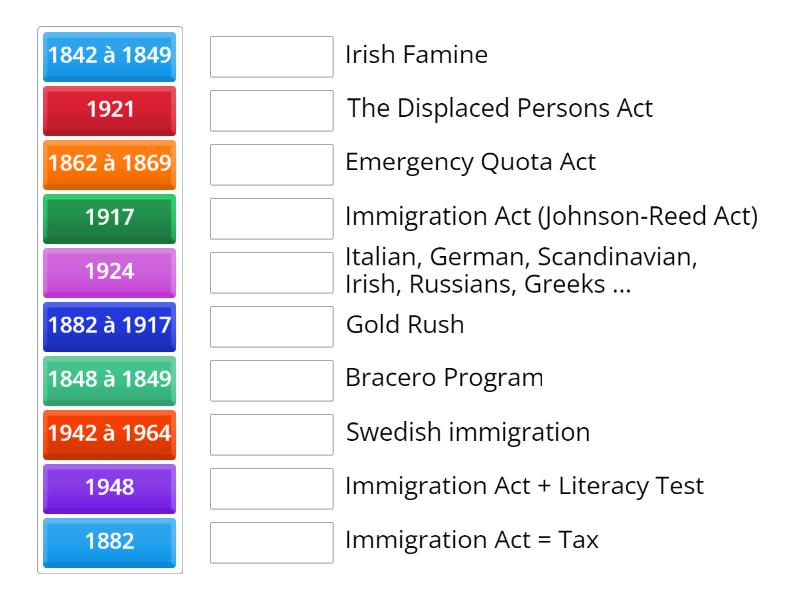Click the orange-red '1942 à 1964' tile
Viewport: 800px width, 600px height.
click(x=110, y=434)
